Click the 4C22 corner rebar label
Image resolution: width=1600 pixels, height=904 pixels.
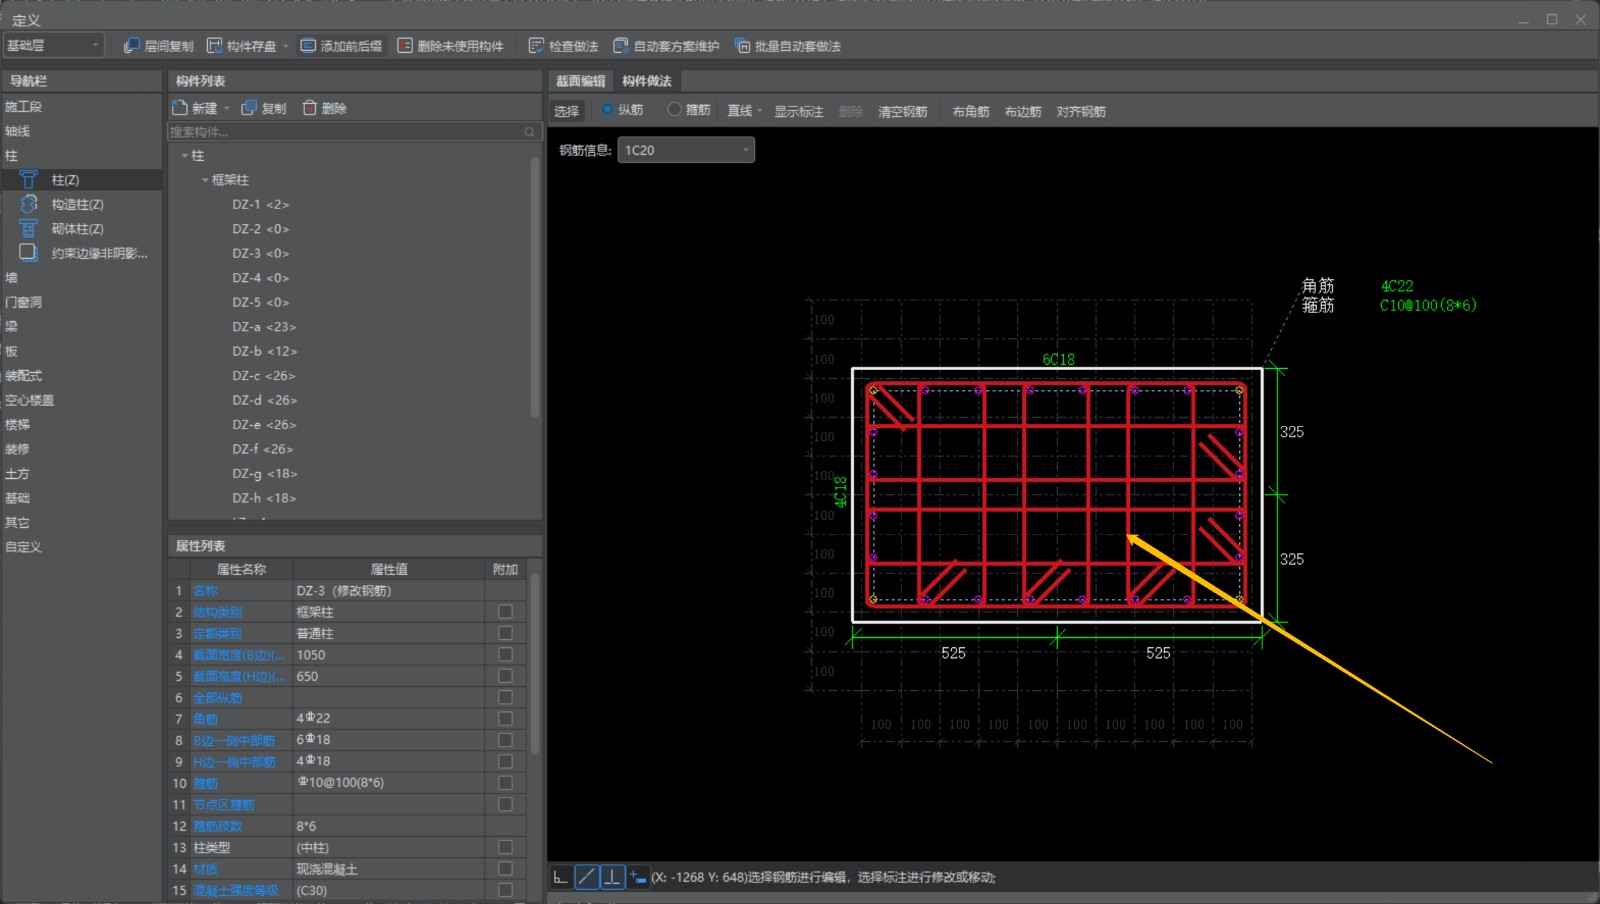[1397, 286]
